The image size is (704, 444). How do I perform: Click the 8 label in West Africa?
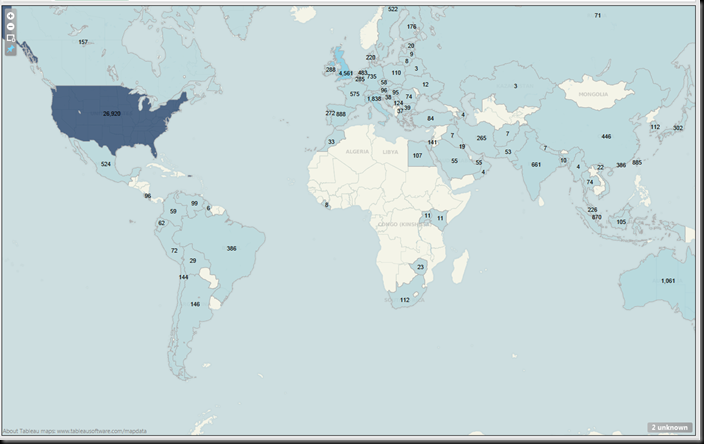coord(326,205)
